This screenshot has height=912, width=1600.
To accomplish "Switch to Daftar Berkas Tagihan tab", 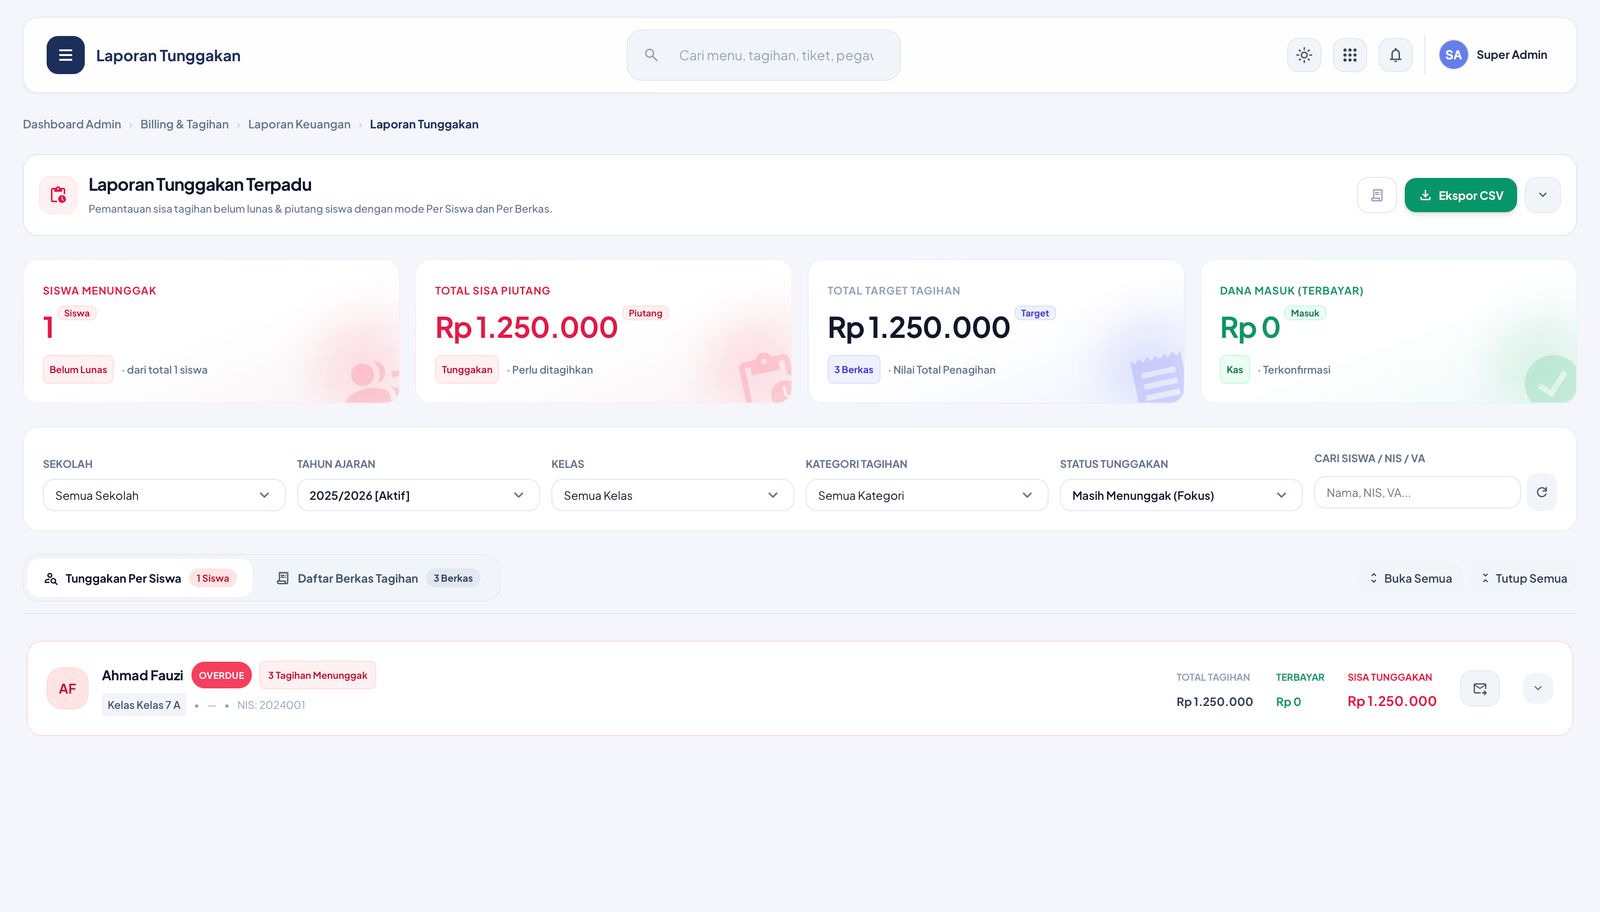I will click(378, 578).
